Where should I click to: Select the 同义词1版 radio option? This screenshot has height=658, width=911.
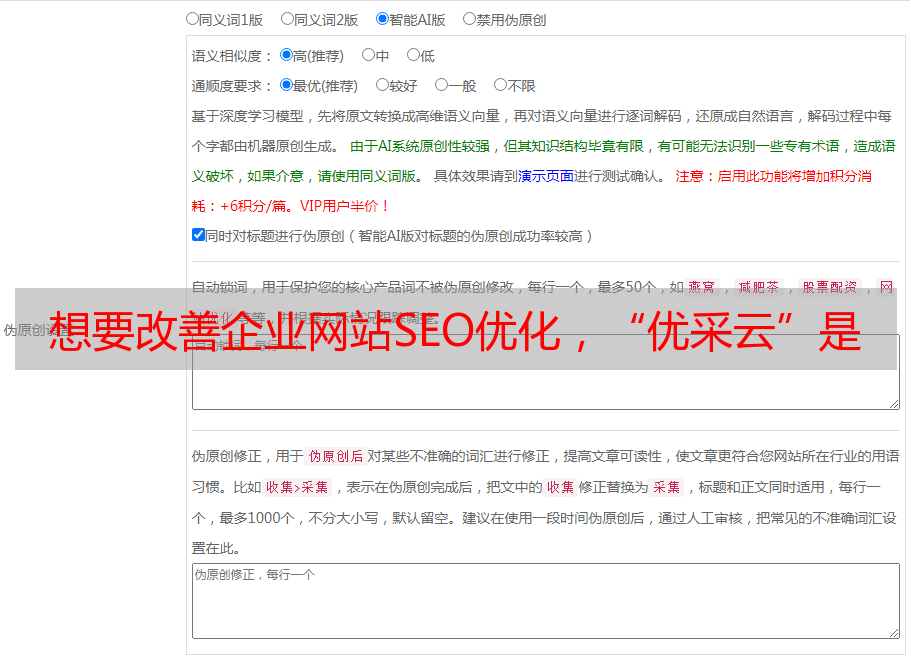click(192, 19)
